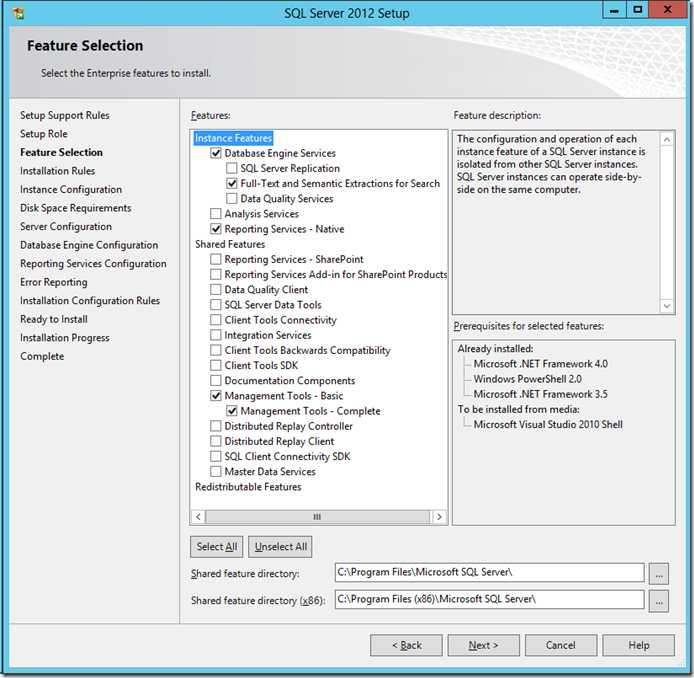
Task: Cancel the SQL Server setup
Action: tap(561, 645)
